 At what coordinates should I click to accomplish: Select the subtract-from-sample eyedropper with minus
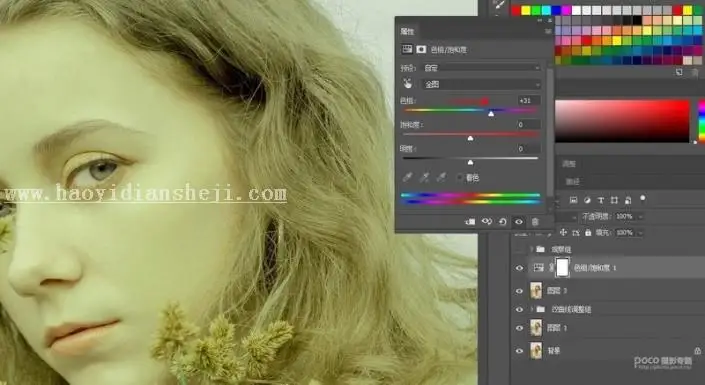(x=442, y=177)
